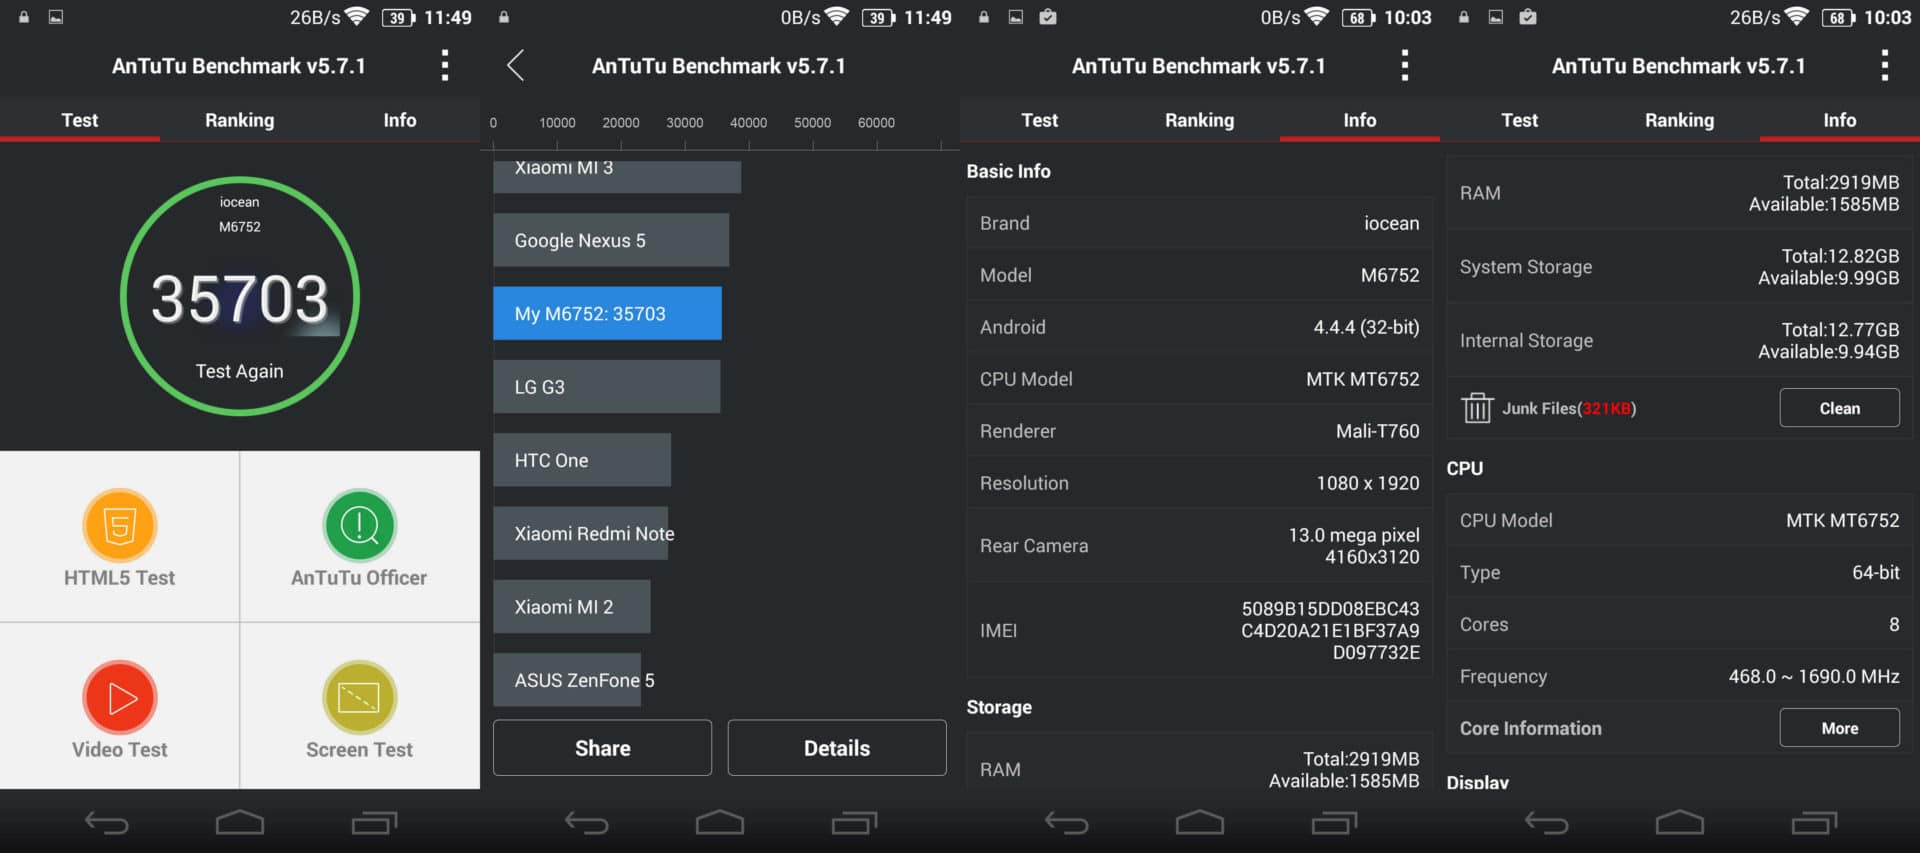1920x853 pixels.
Task: Tap the Google Nexus 5 ranking bar
Action: click(x=610, y=241)
